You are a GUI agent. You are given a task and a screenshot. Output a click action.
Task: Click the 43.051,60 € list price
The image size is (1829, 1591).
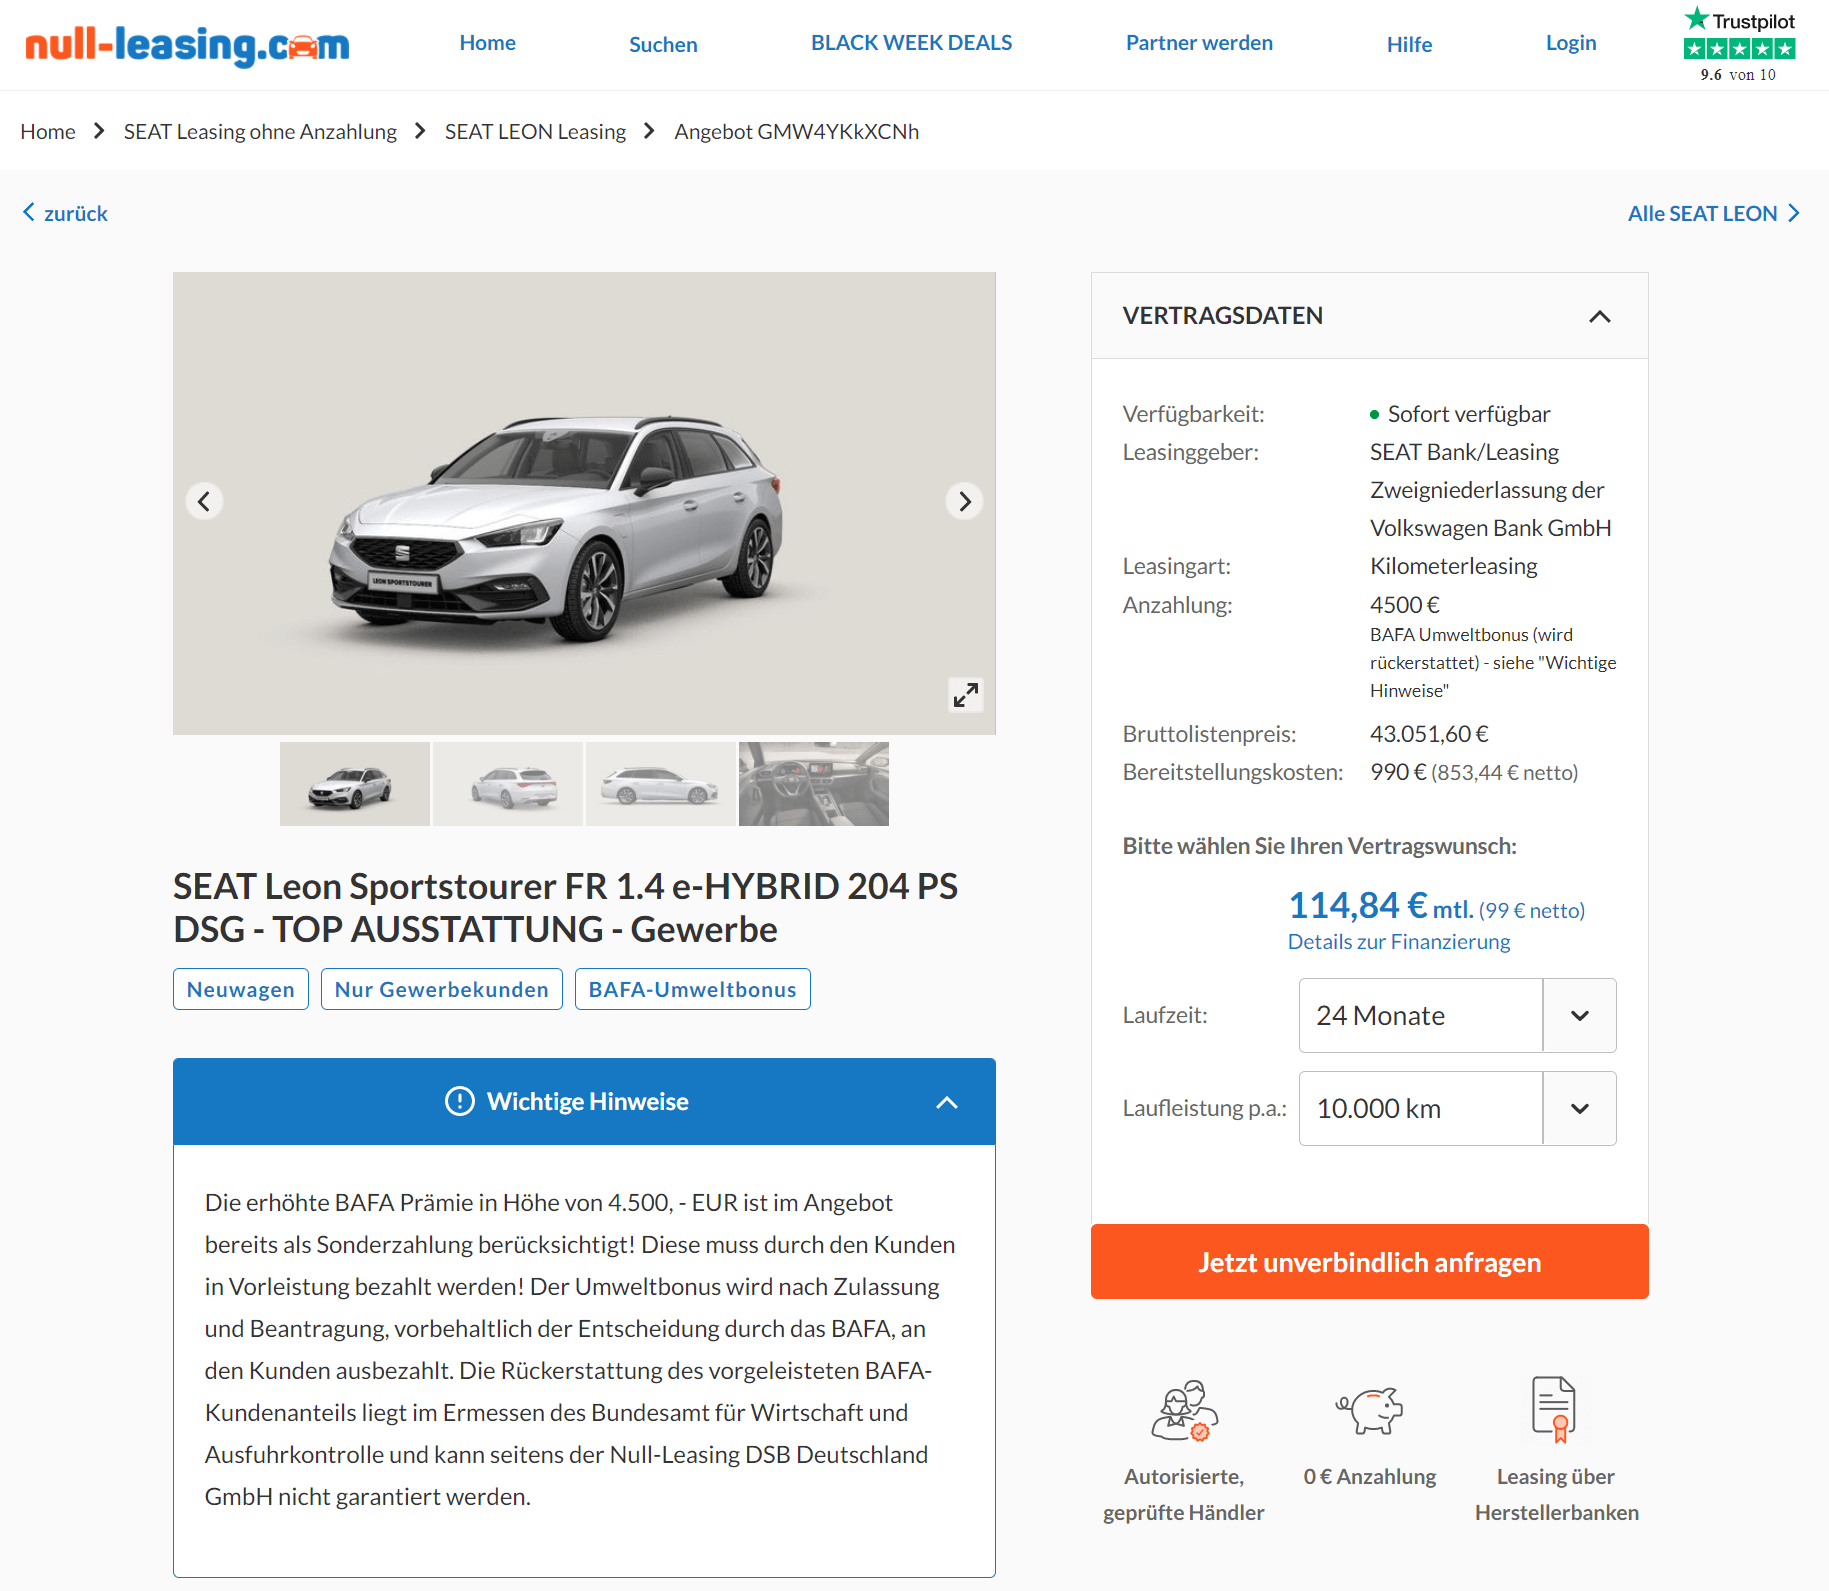(1429, 734)
